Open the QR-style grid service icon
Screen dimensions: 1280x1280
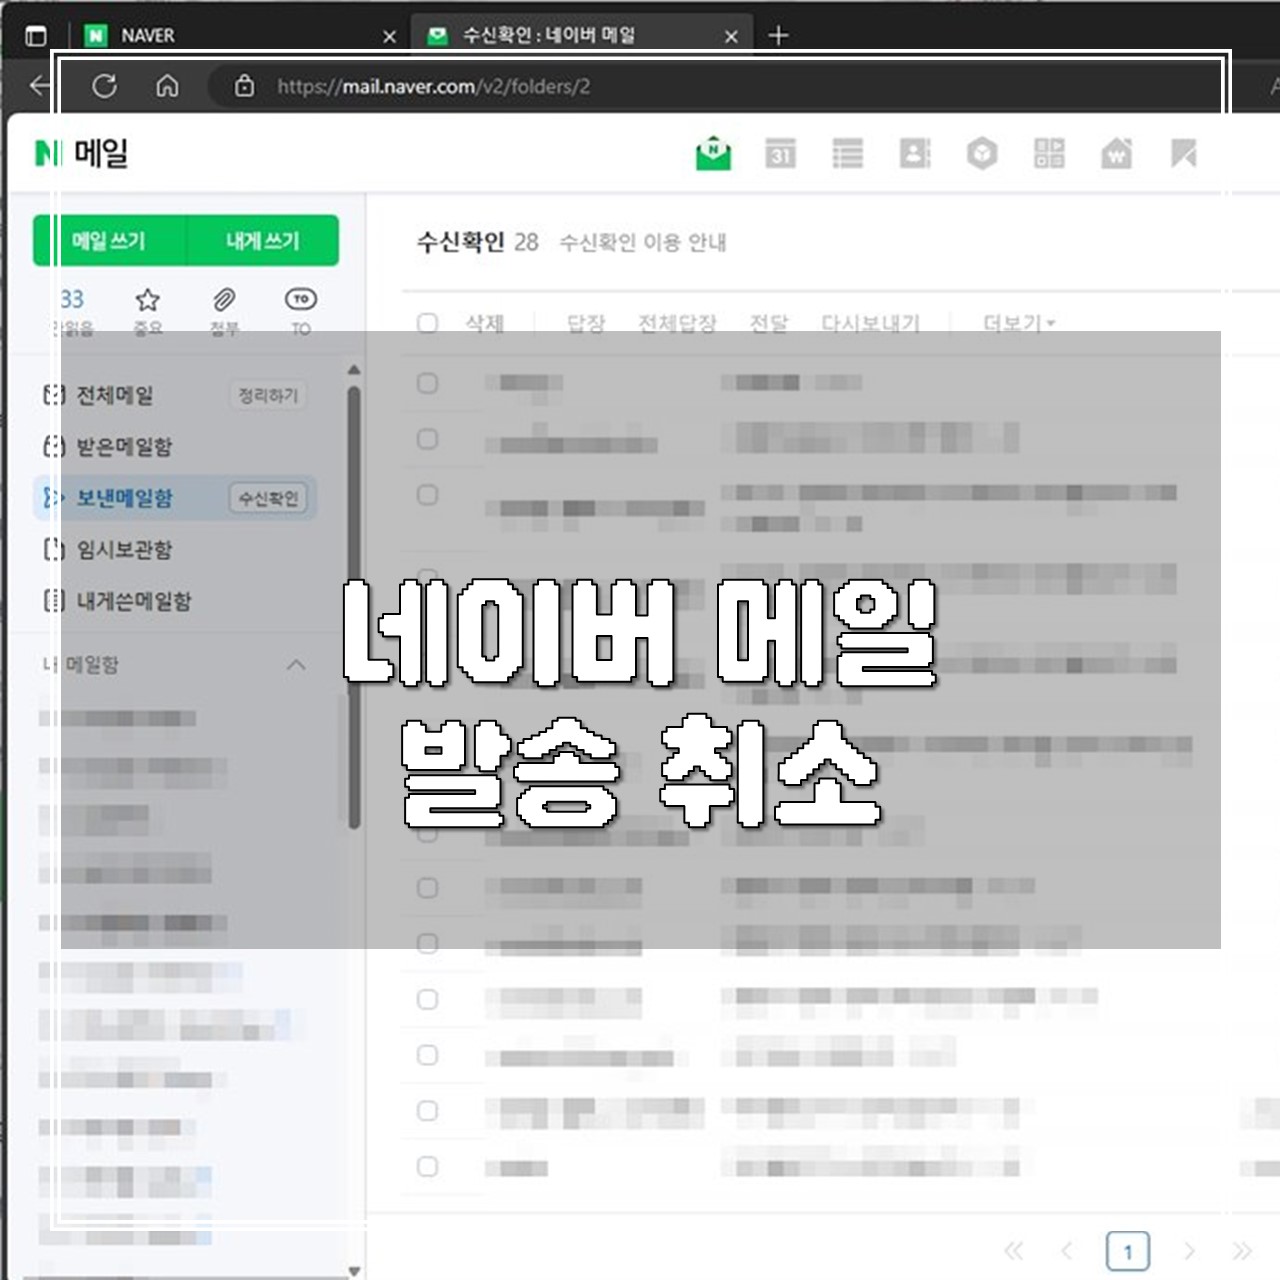pos(1049,153)
